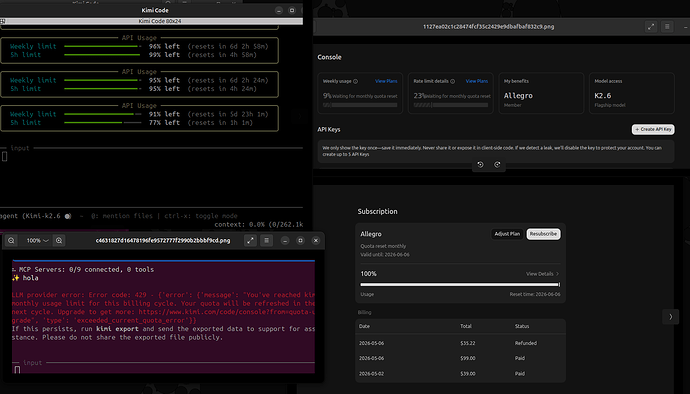Screen dimensions: 690x394
Task: Minimize the c4631827 image viewer window
Action: (x=285, y=240)
